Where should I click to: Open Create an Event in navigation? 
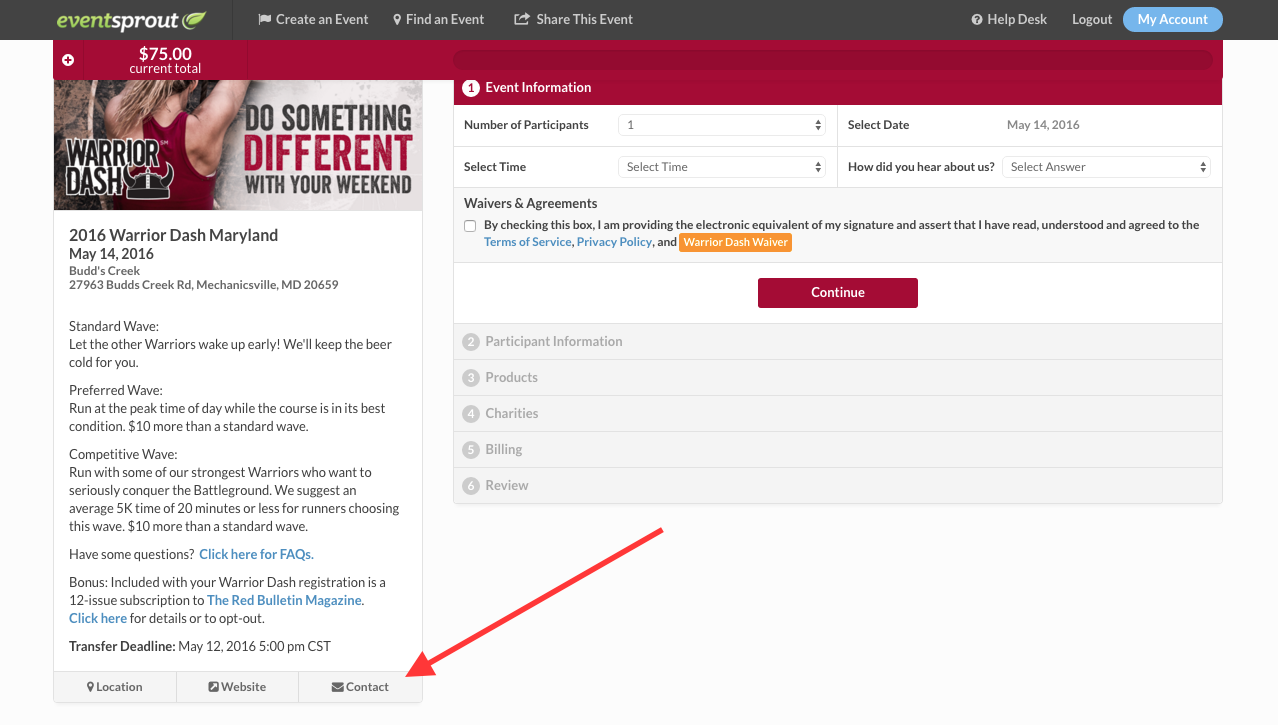tap(313, 19)
